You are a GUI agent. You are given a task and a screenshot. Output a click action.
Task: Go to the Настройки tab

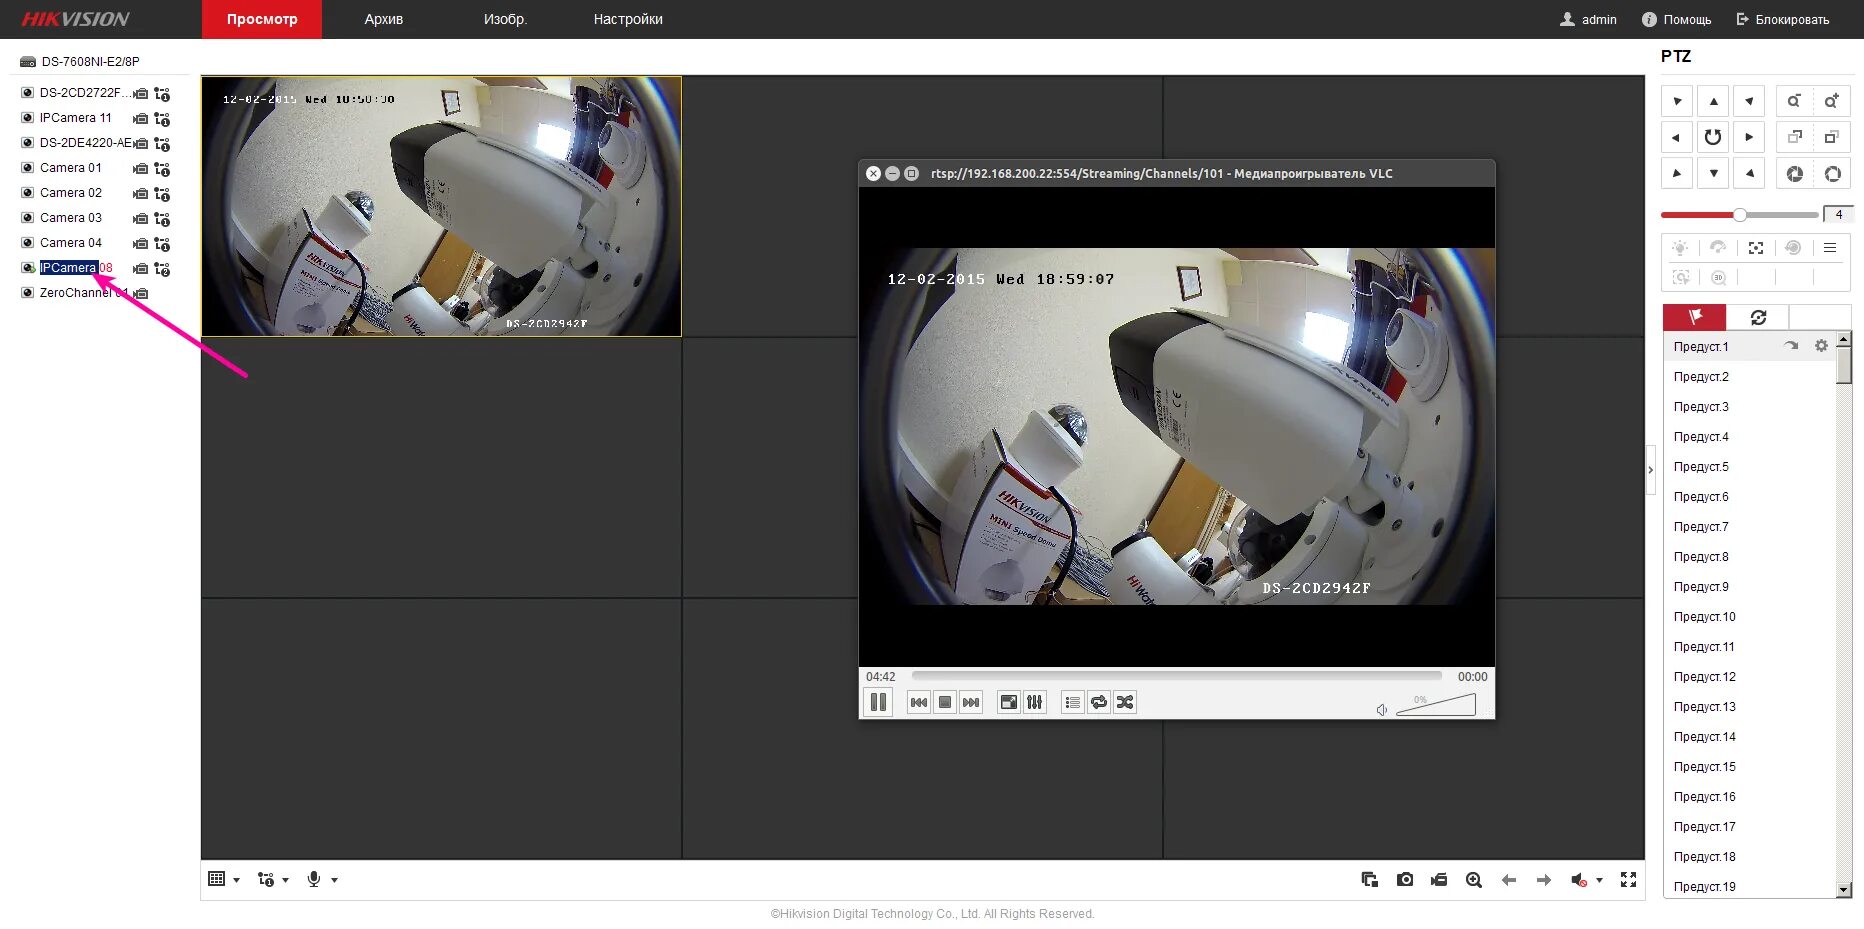pyautogui.click(x=628, y=19)
